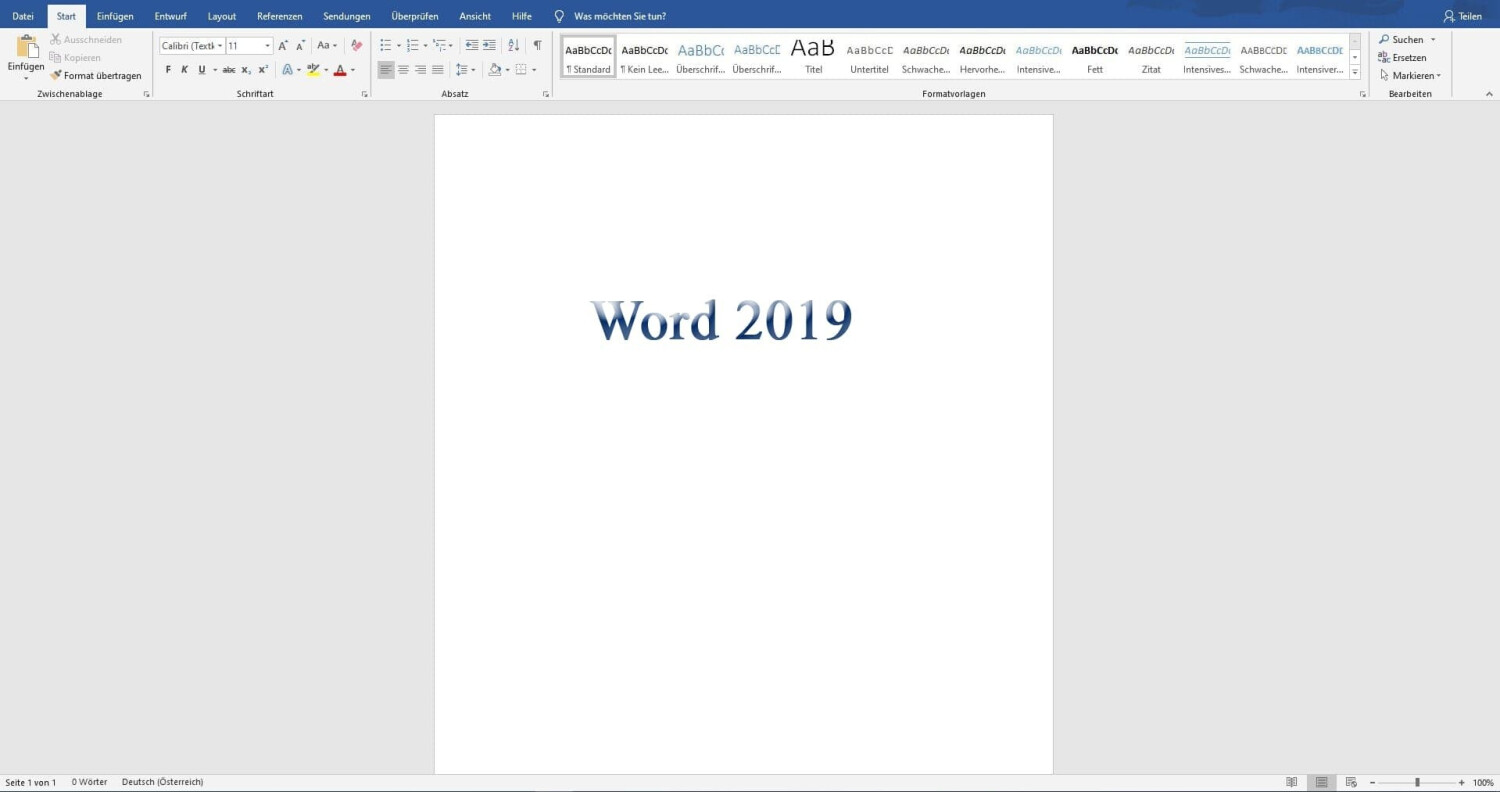Center-align the paragraph text
Image resolution: width=1500 pixels, height=792 pixels.
tap(403, 70)
